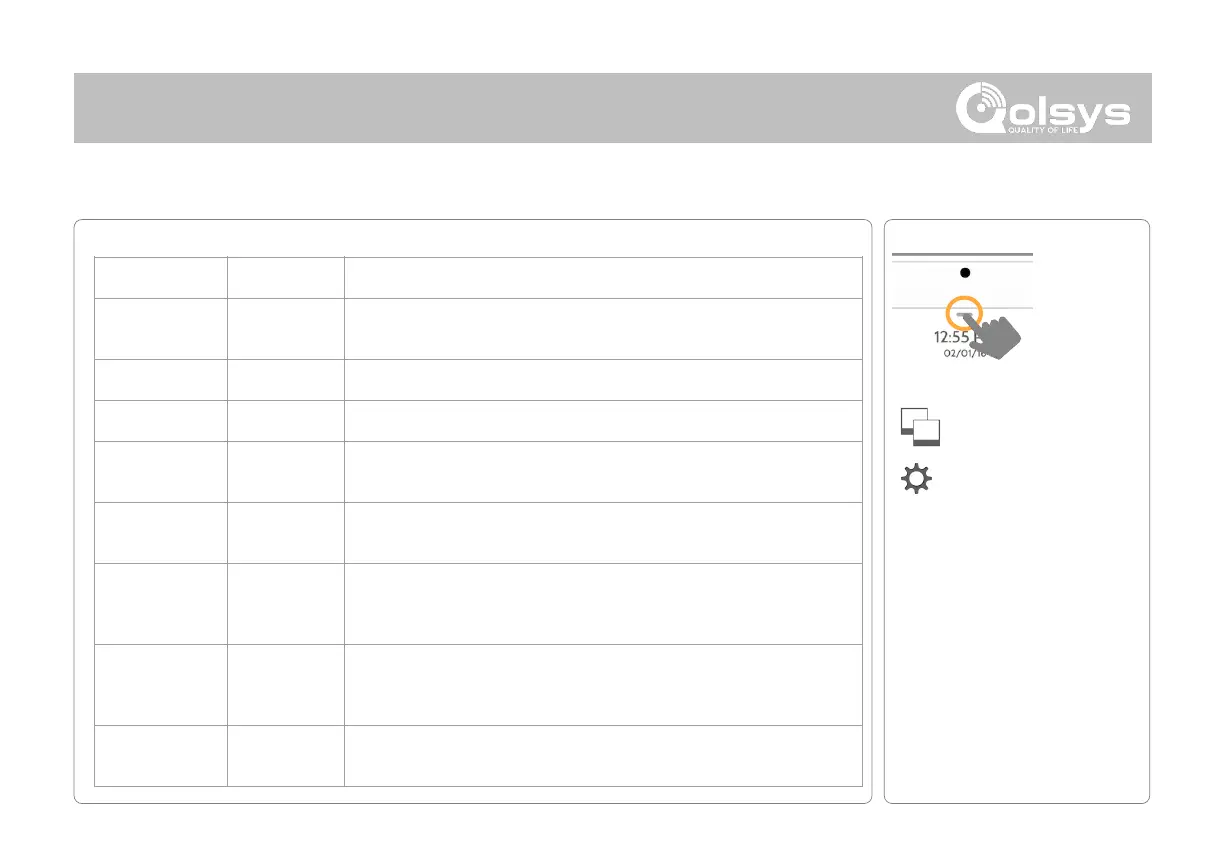
Task: Click the Qolsys logo in the header
Action: 1040,108
